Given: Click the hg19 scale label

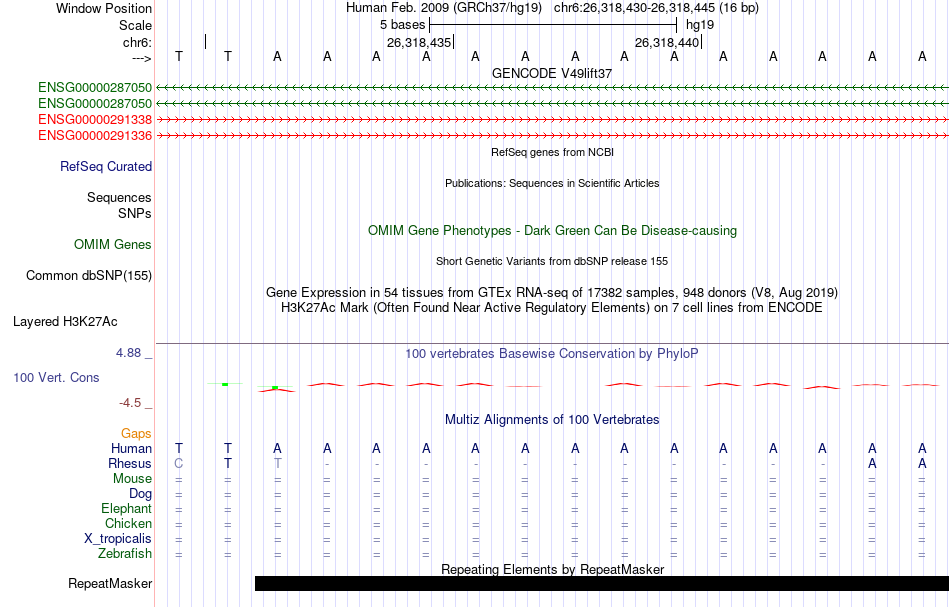Looking at the screenshot, I should click(700, 25).
